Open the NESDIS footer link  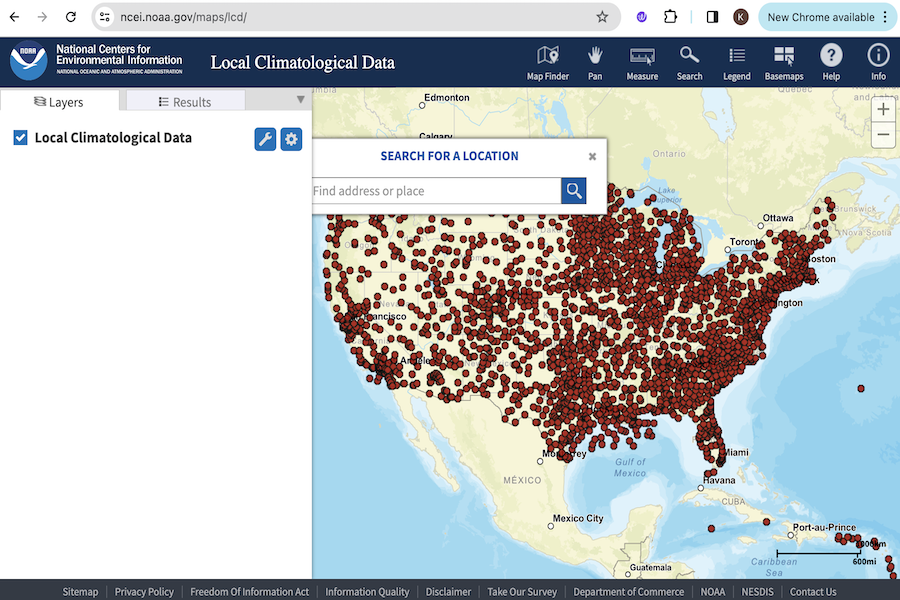click(758, 591)
